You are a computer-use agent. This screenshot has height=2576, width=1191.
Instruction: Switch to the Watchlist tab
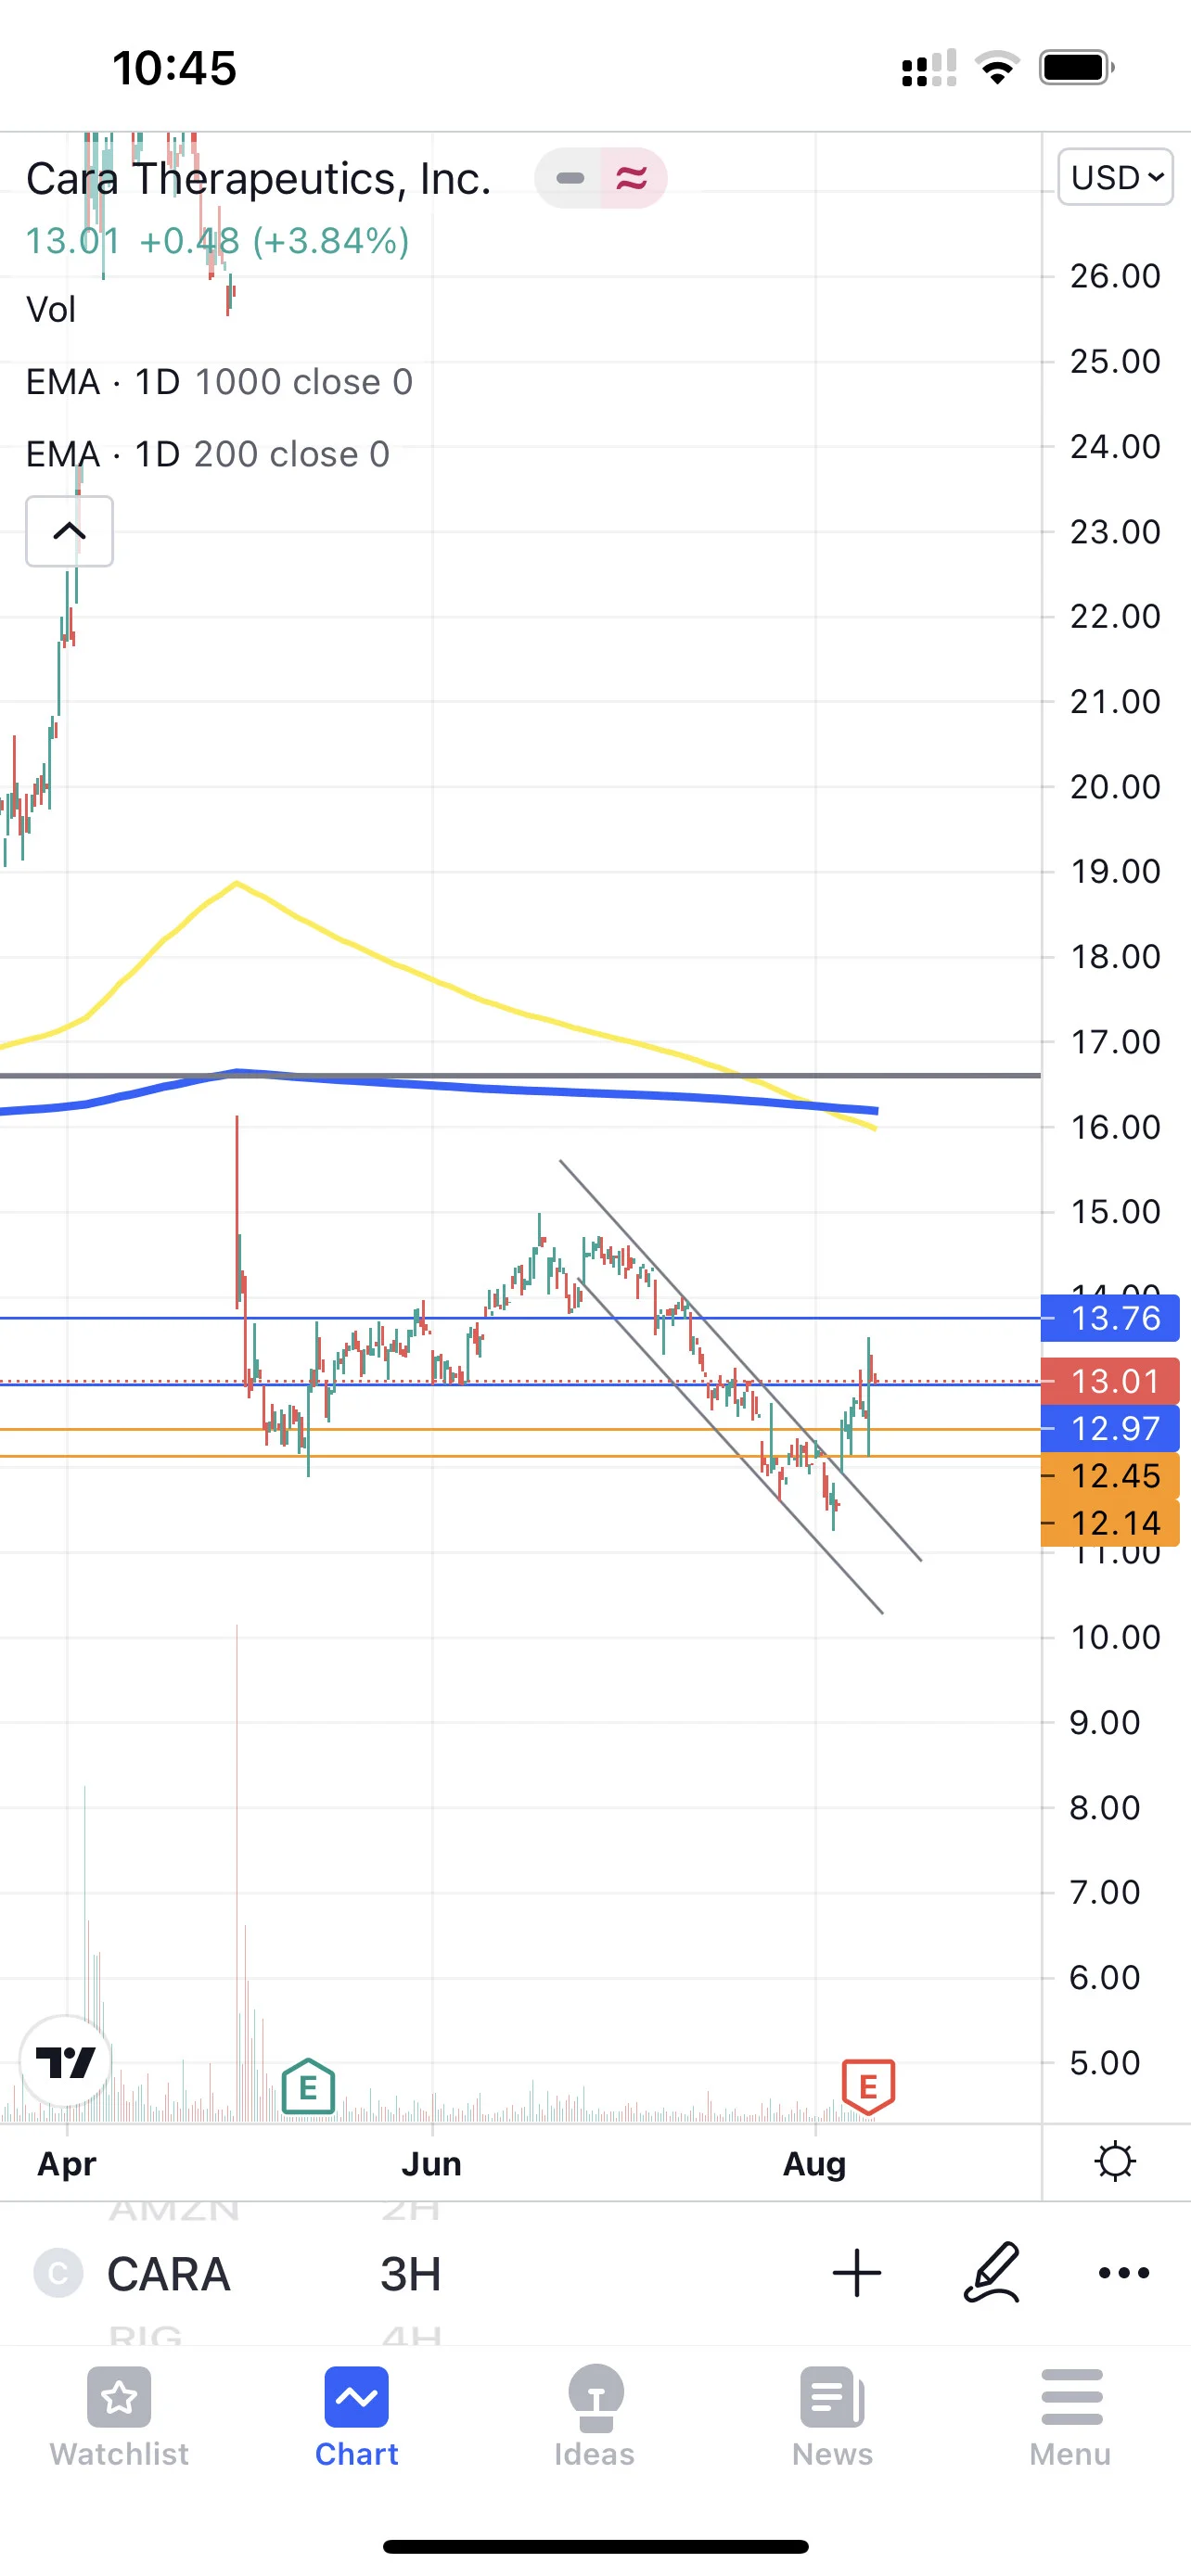pyautogui.click(x=119, y=2417)
